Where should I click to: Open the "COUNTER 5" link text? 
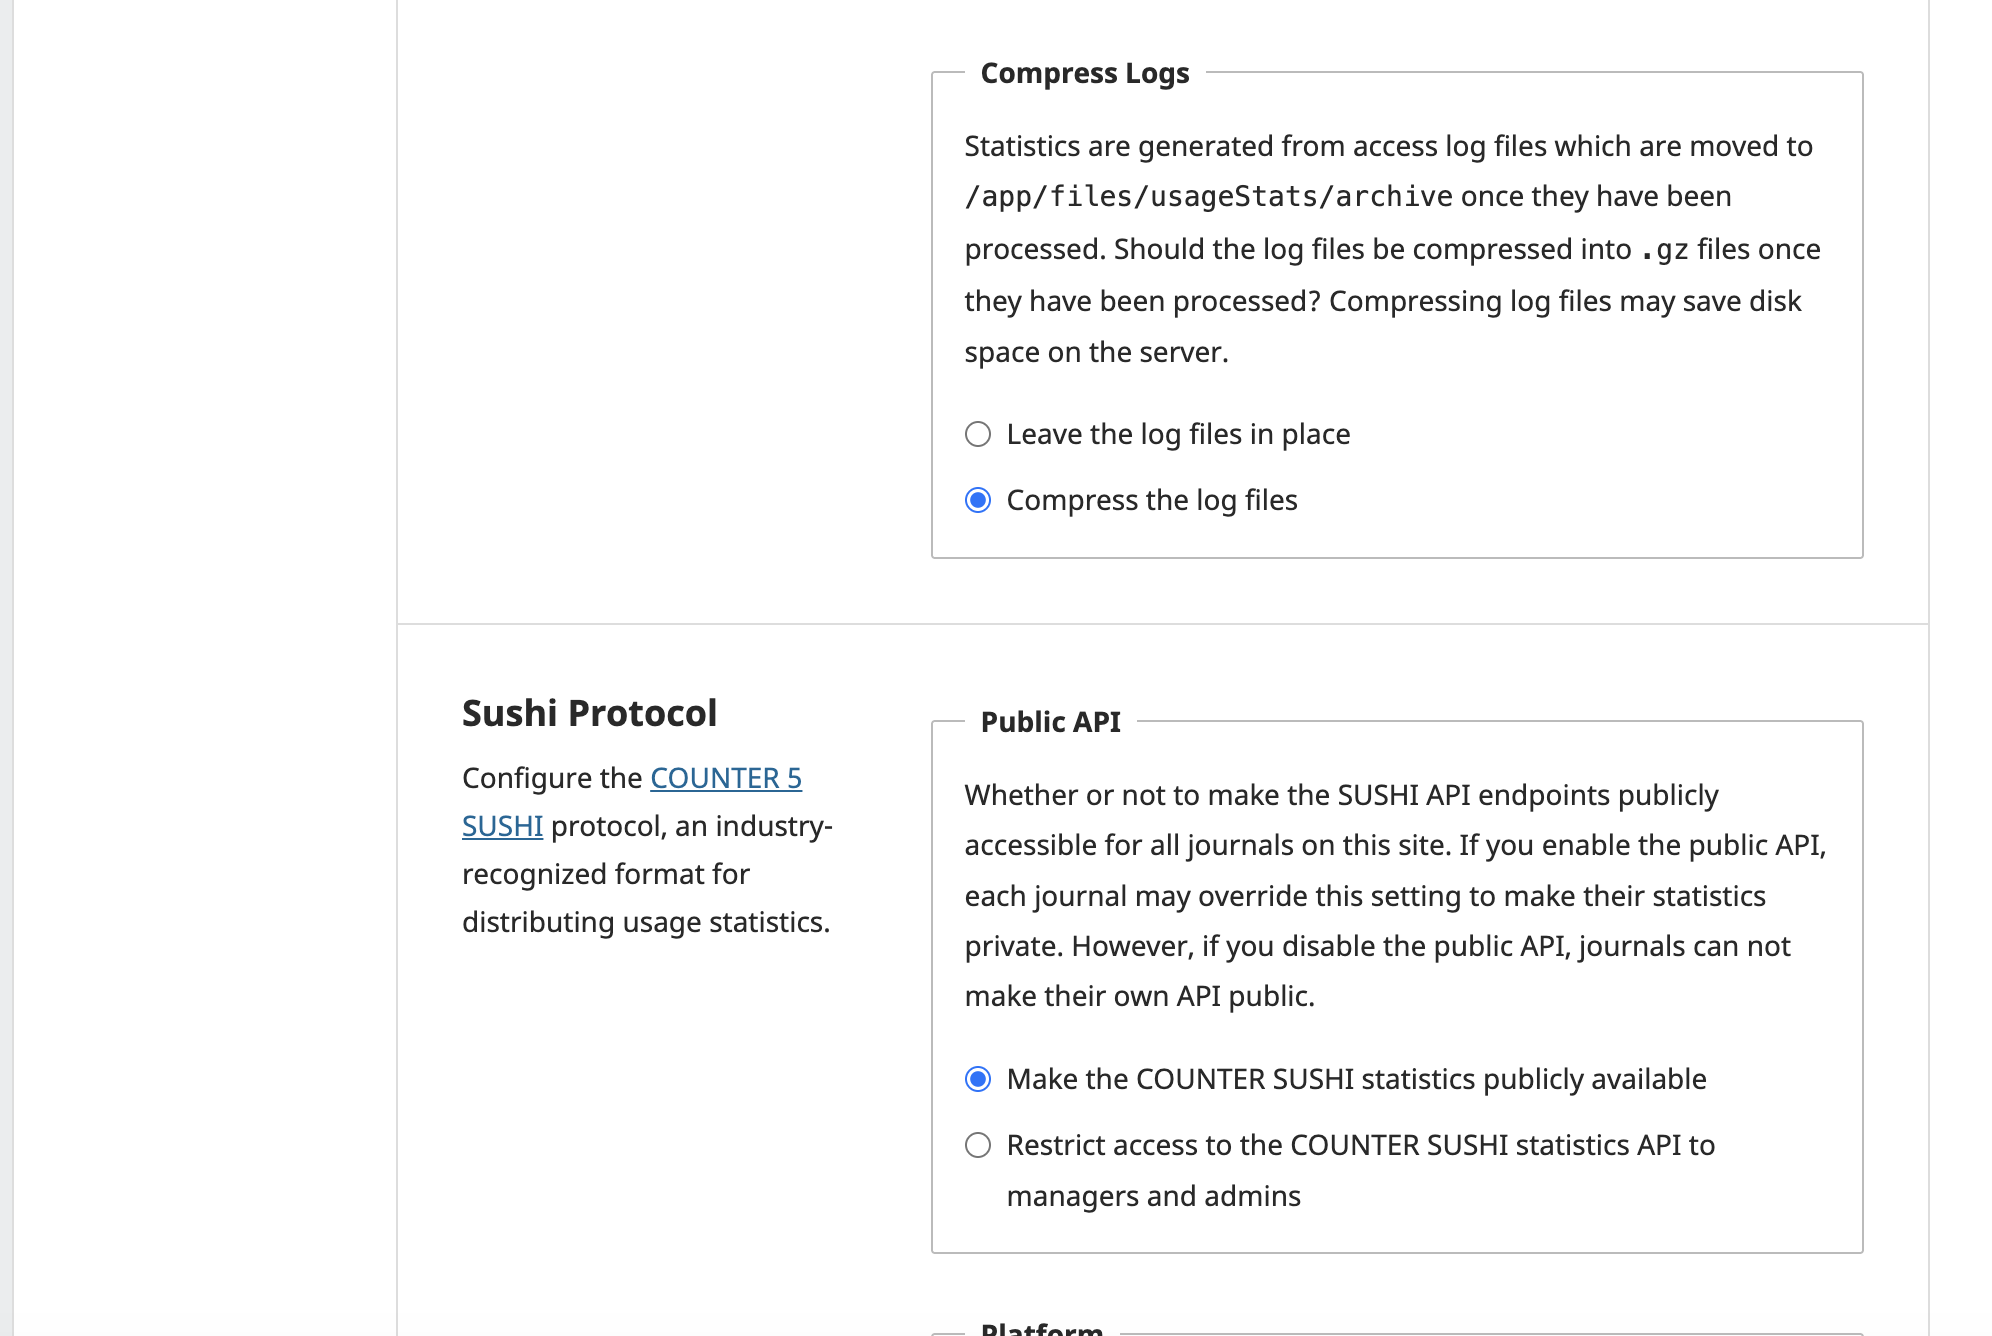point(725,778)
